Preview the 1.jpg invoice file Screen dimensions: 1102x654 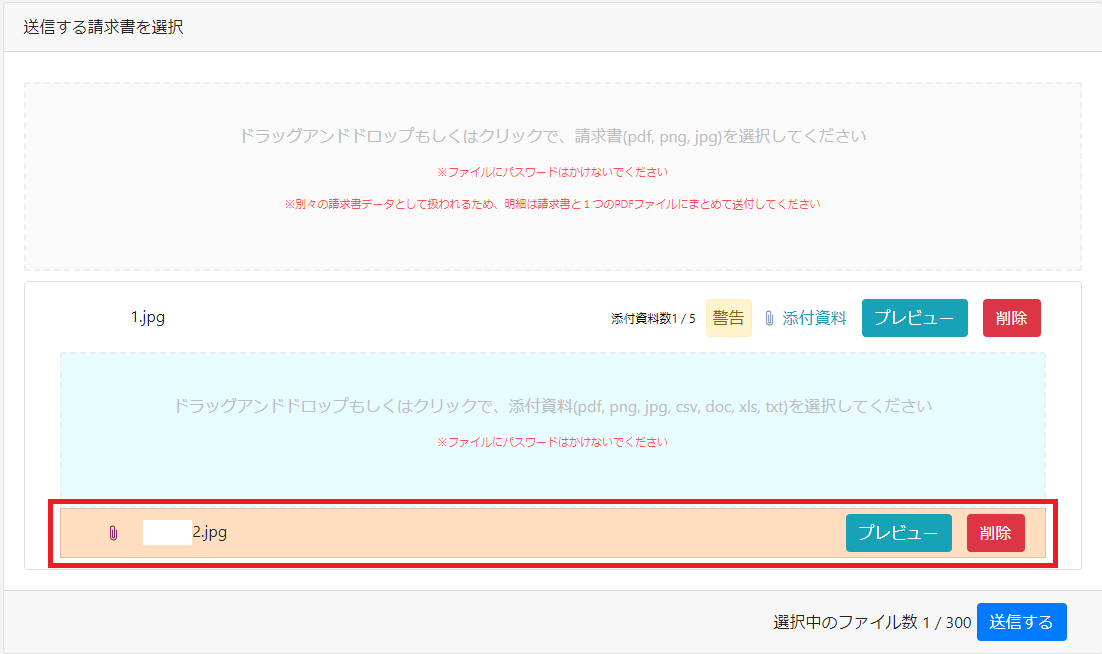pyautogui.click(x=914, y=318)
